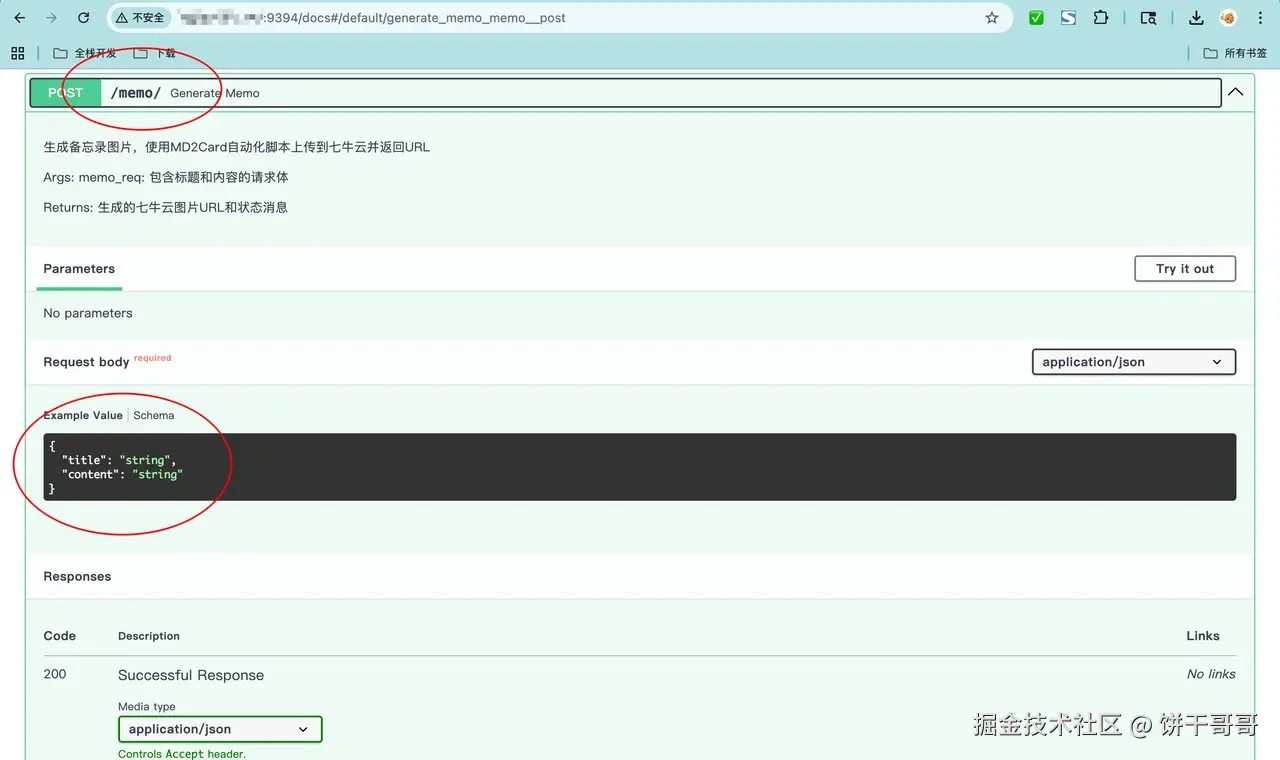The height and width of the screenshot is (760, 1280).
Task: Open the request body application/json dropdown
Action: 1133,362
